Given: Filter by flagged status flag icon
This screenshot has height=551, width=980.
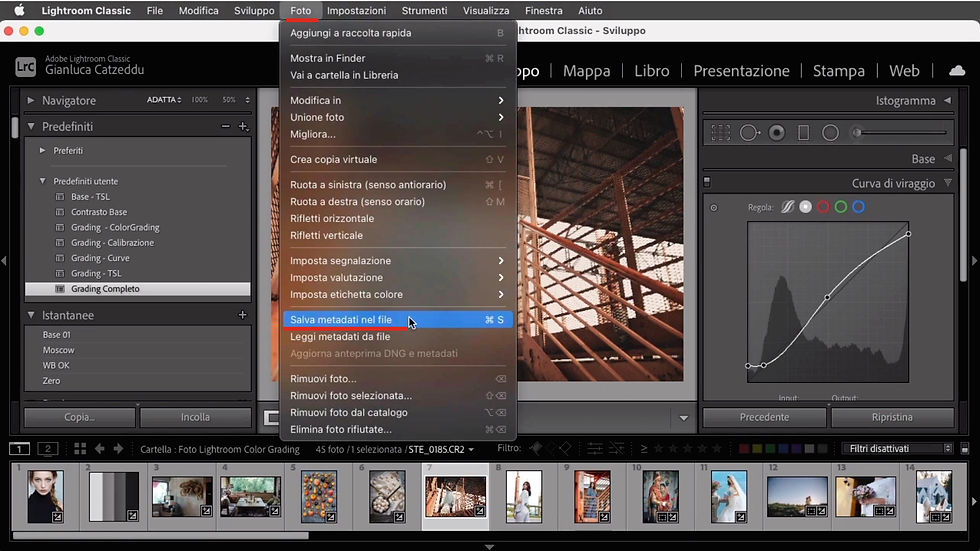Looking at the screenshot, I should click(x=536, y=448).
